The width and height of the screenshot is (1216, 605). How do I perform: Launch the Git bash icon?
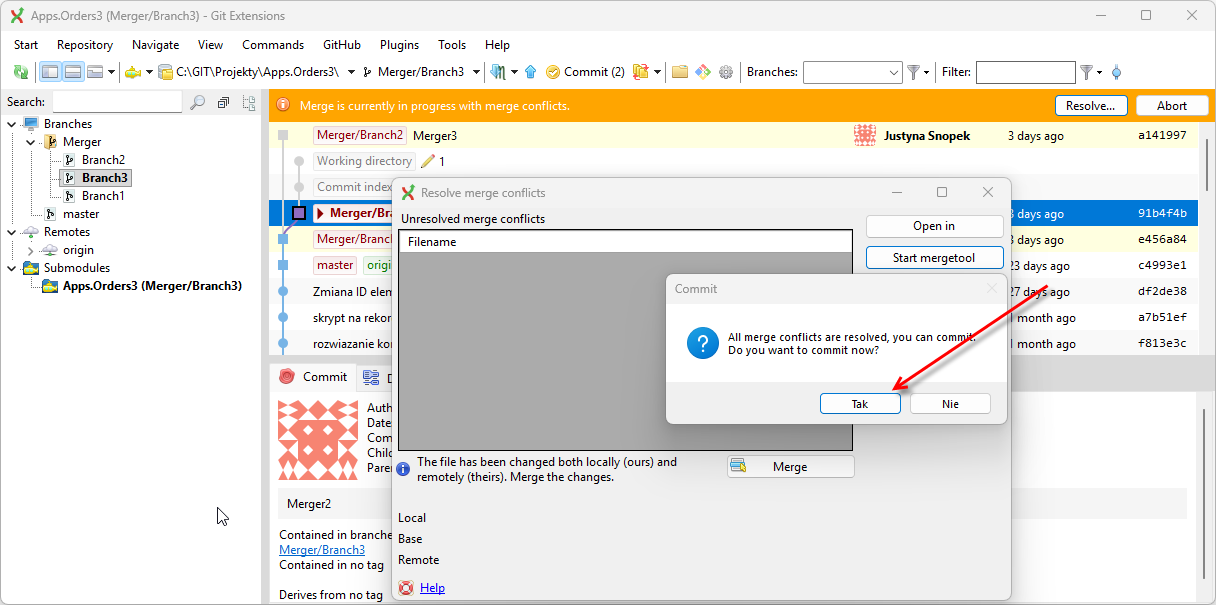pyautogui.click(x=703, y=72)
